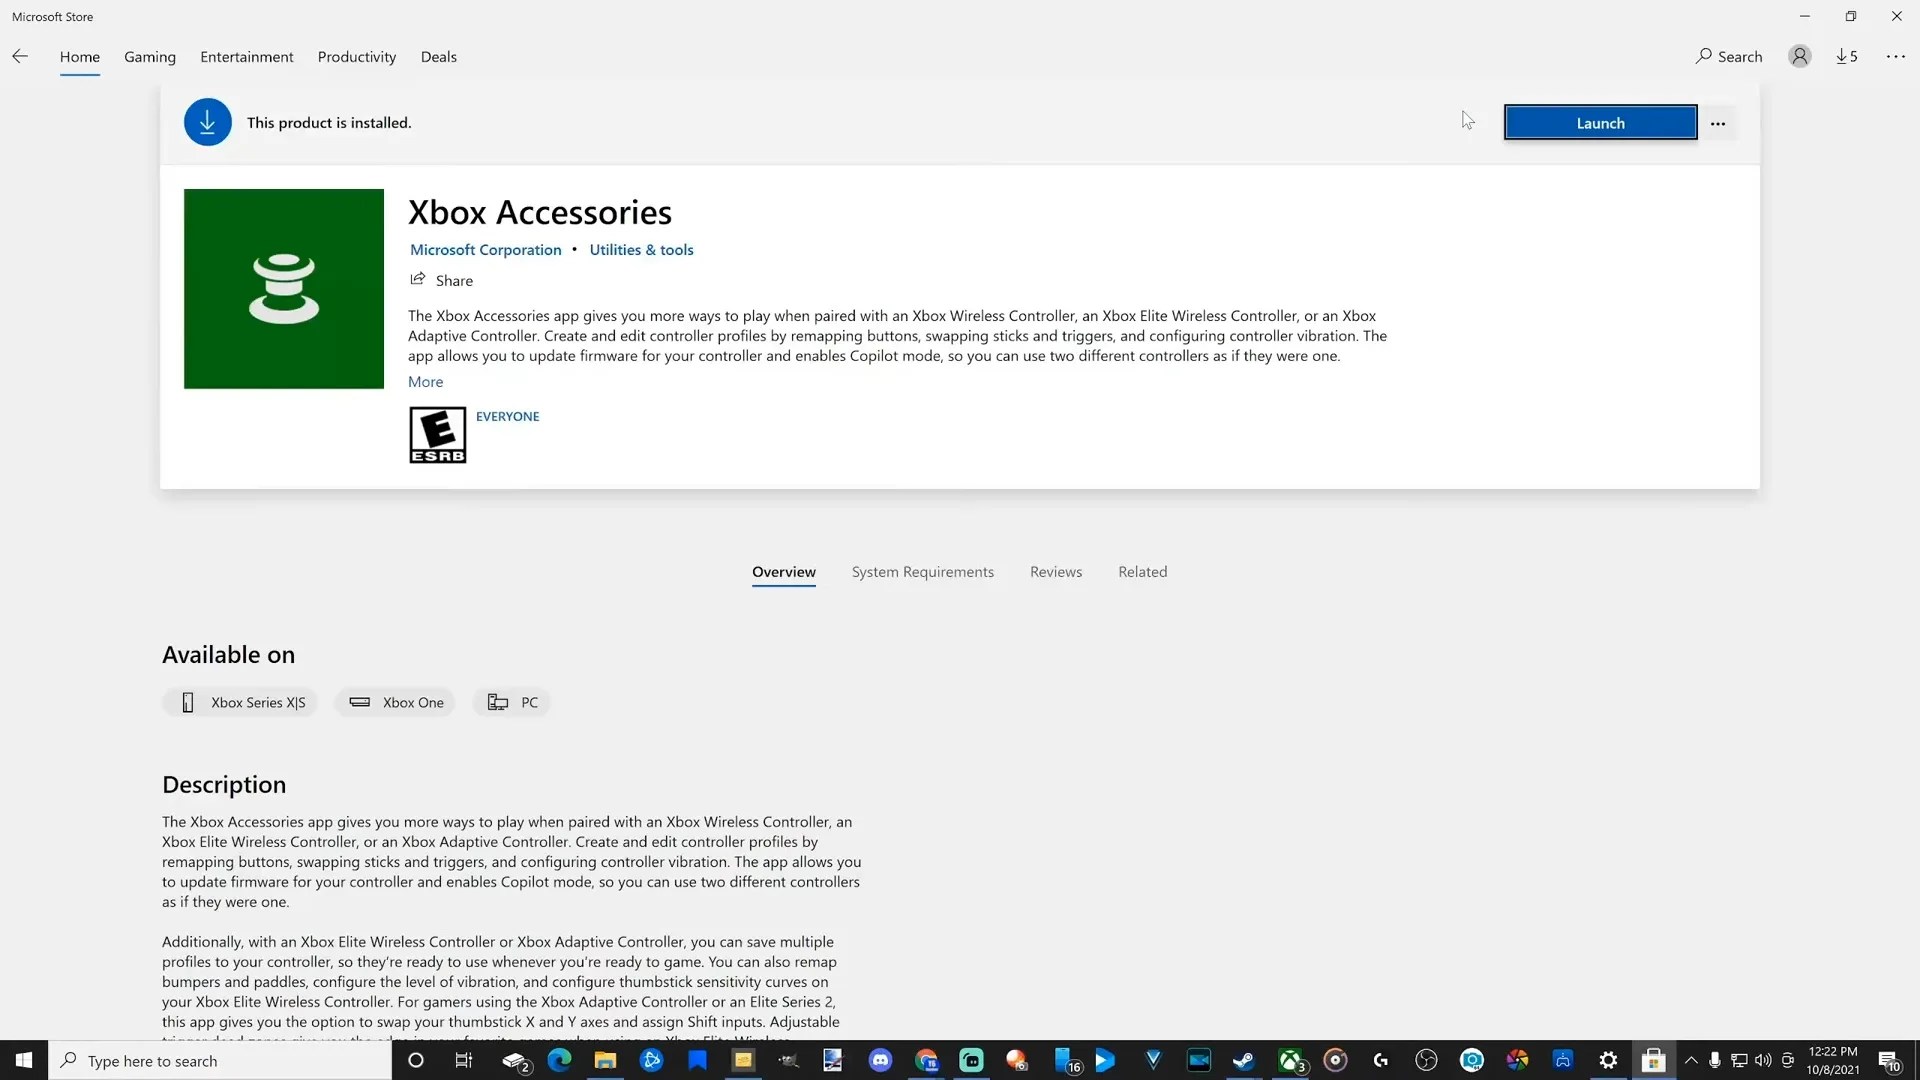Open the user account profile icon
The height and width of the screenshot is (1080, 1920).
click(x=1799, y=56)
